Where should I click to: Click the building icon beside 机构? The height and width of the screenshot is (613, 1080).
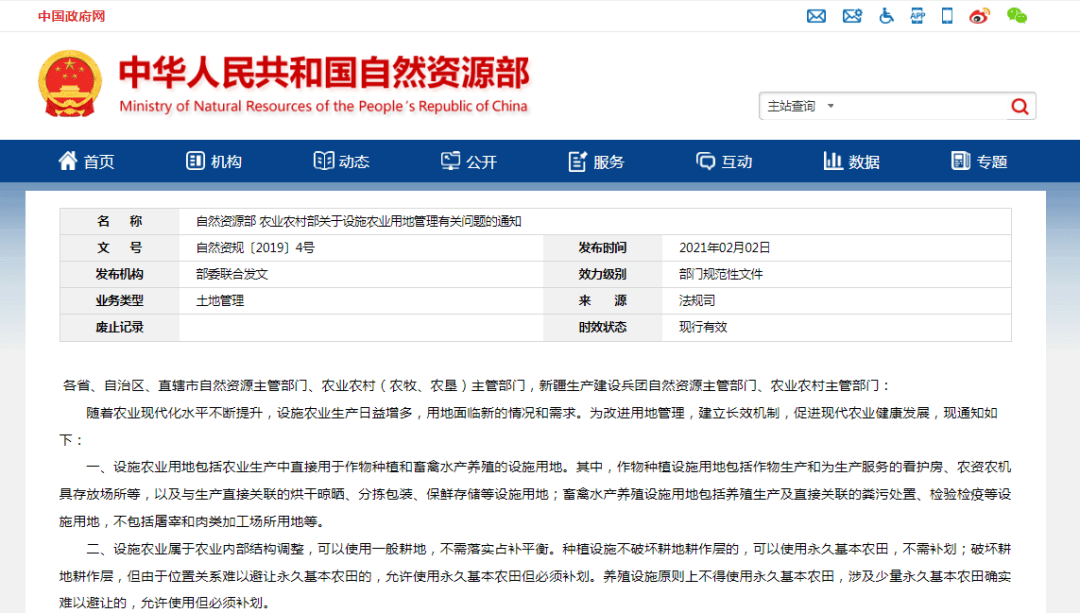pos(195,160)
